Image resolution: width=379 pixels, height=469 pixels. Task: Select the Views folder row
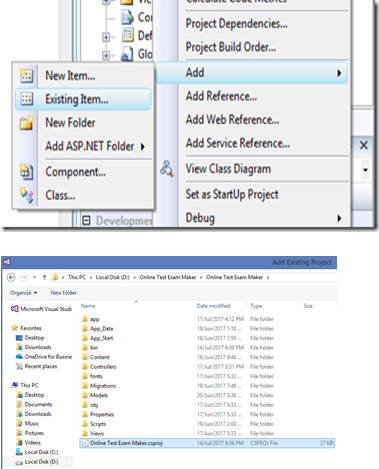click(x=207, y=433)
